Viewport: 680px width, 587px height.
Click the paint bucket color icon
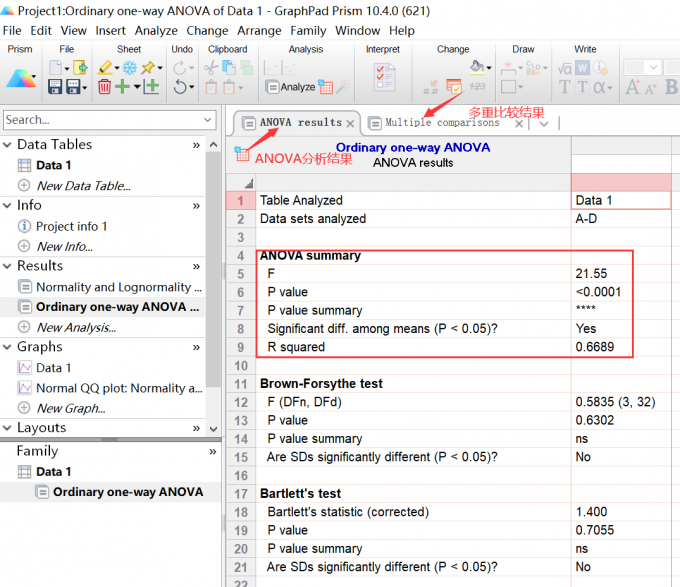tap(477, 66)
